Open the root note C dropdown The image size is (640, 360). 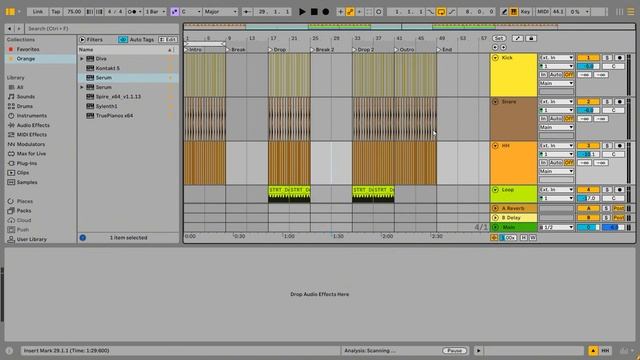coord(191,12)
